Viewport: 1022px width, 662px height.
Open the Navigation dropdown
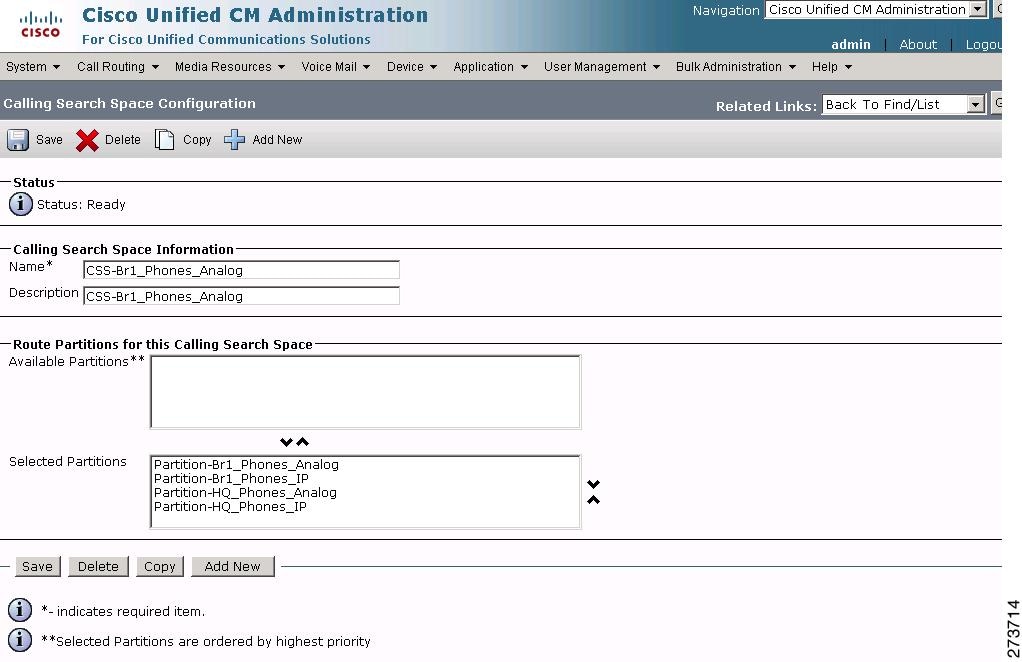pos(875,9)
